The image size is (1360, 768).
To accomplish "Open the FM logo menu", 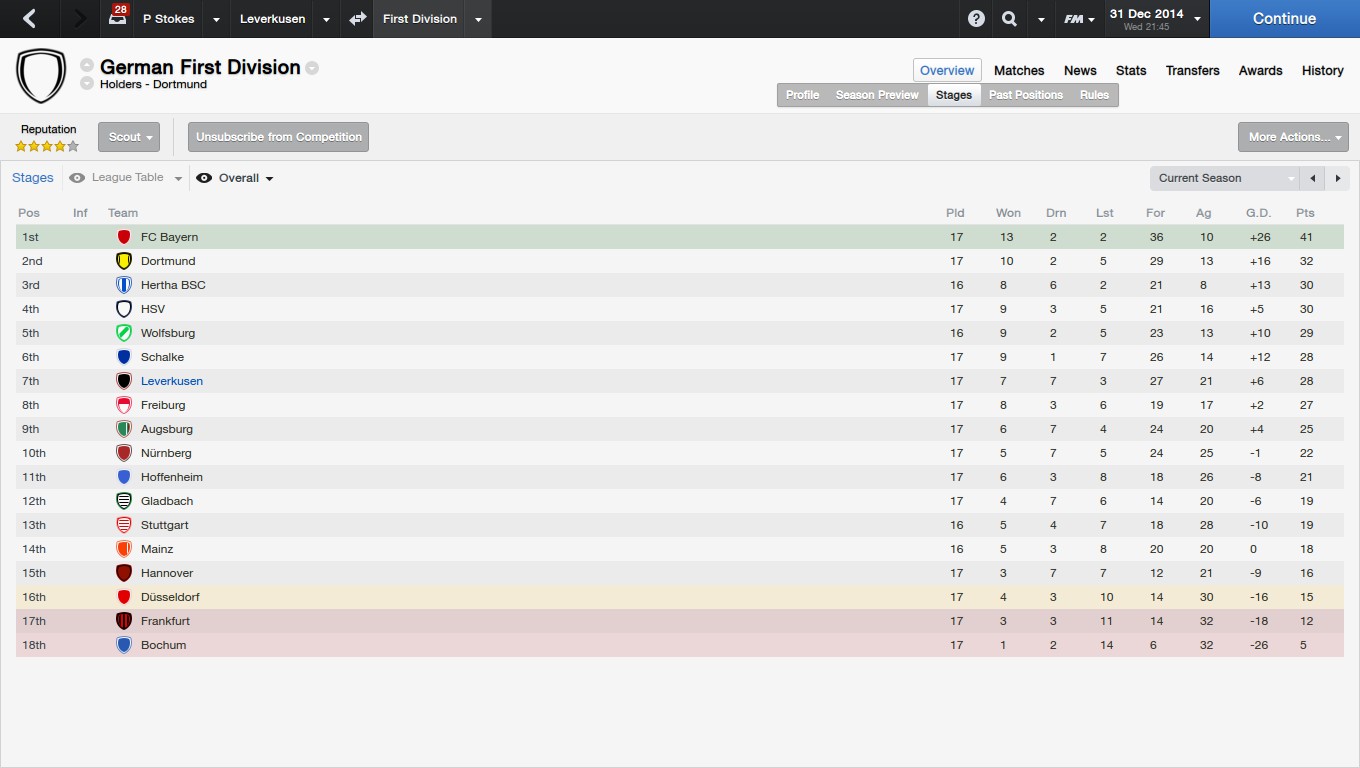I will click(x=1078, y=19).
